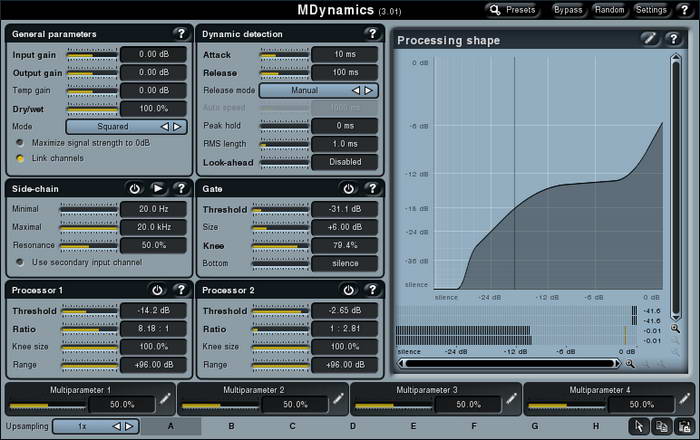The width and height of the screenshot is (700, 440).
Task: Adjust the Dry/wet slider
Action: pyautogui.click(x=92, y=109)
